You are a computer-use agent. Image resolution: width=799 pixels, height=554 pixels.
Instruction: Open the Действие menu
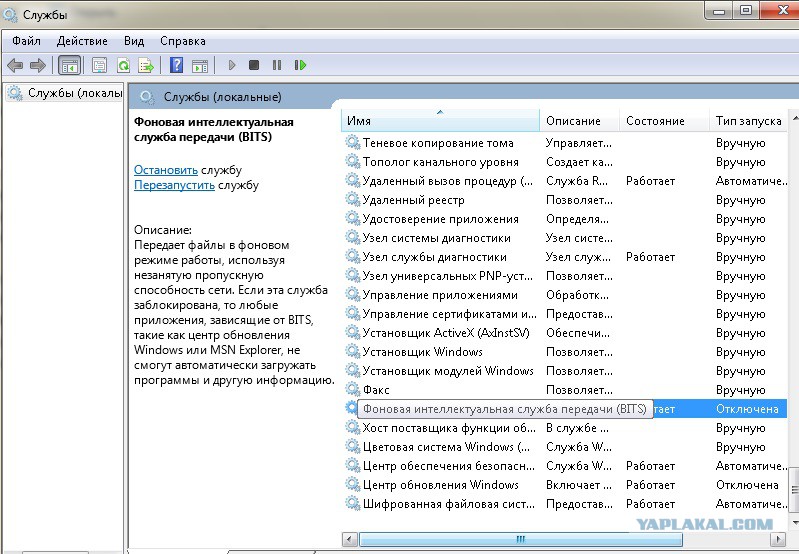[82, 41]
